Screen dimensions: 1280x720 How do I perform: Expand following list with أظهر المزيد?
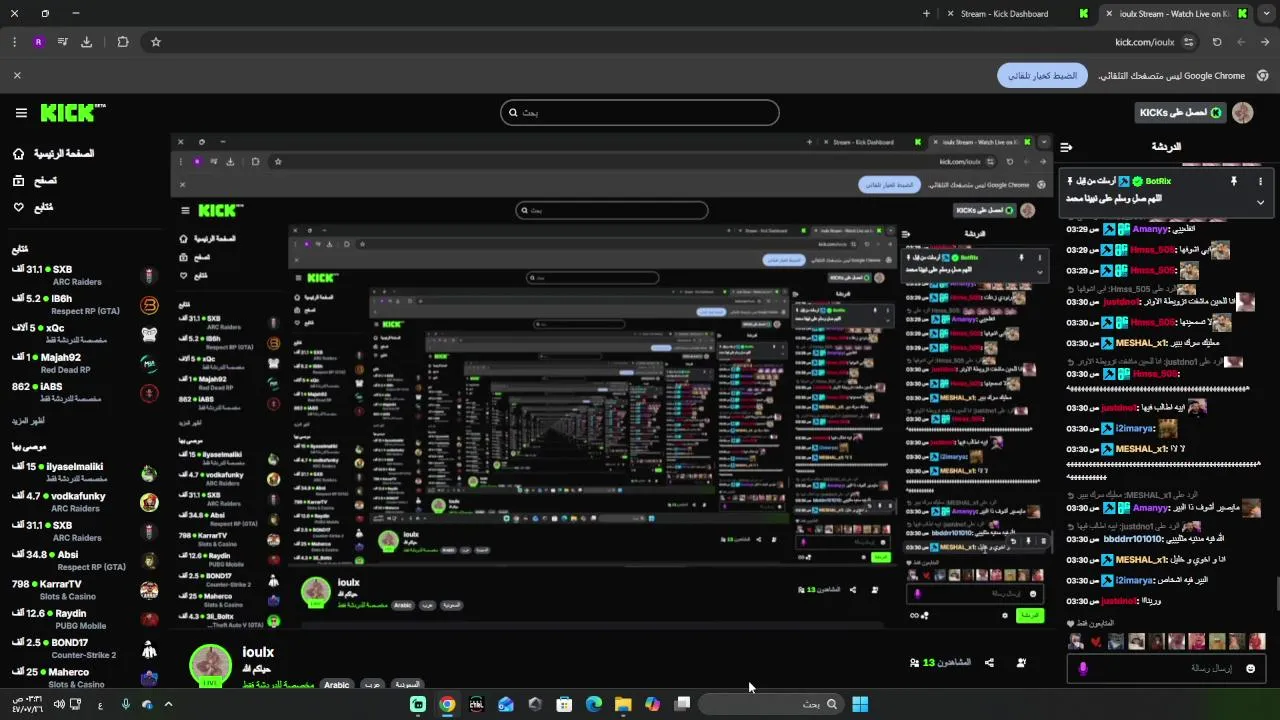click(28, 421)
